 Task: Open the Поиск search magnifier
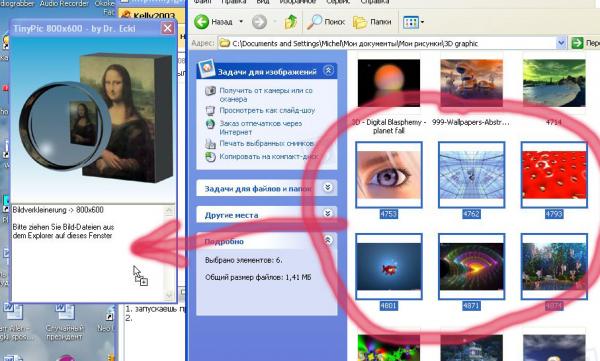click(315, 22)
